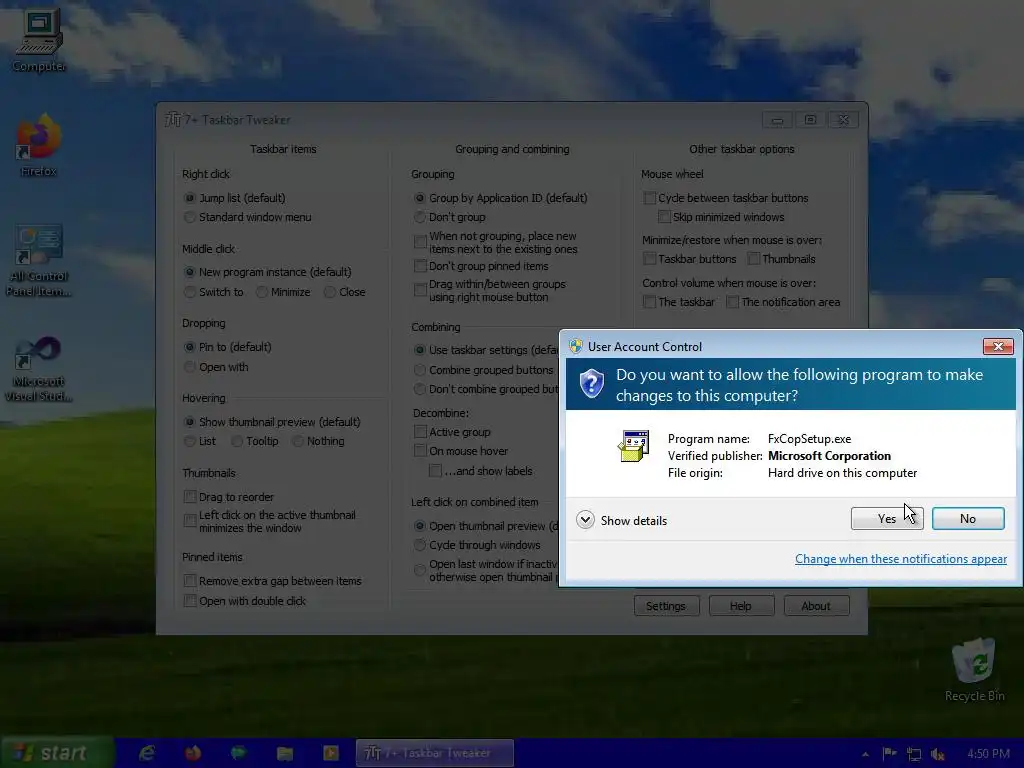
Task: Enable Open with double click
Action: 190,601
